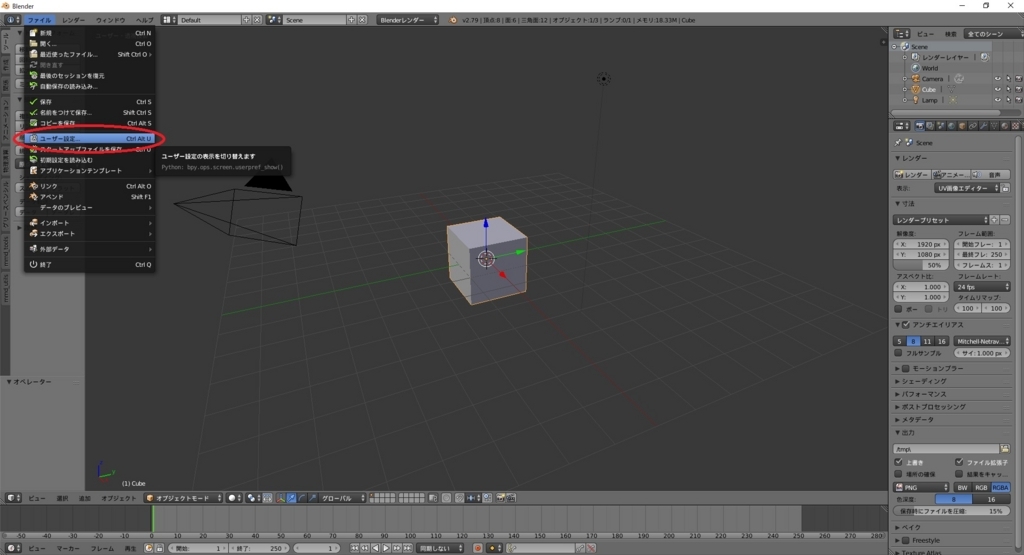The image size is (1024, 555).
Task: Choose 新規 (New) from the File menu
Action: pyautogui.click(x=89, y=33)
